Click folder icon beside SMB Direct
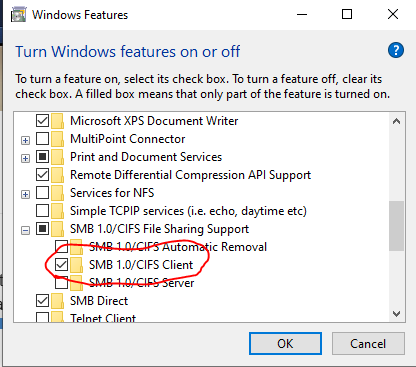The image size is (416, 367). tap(57, 301)
